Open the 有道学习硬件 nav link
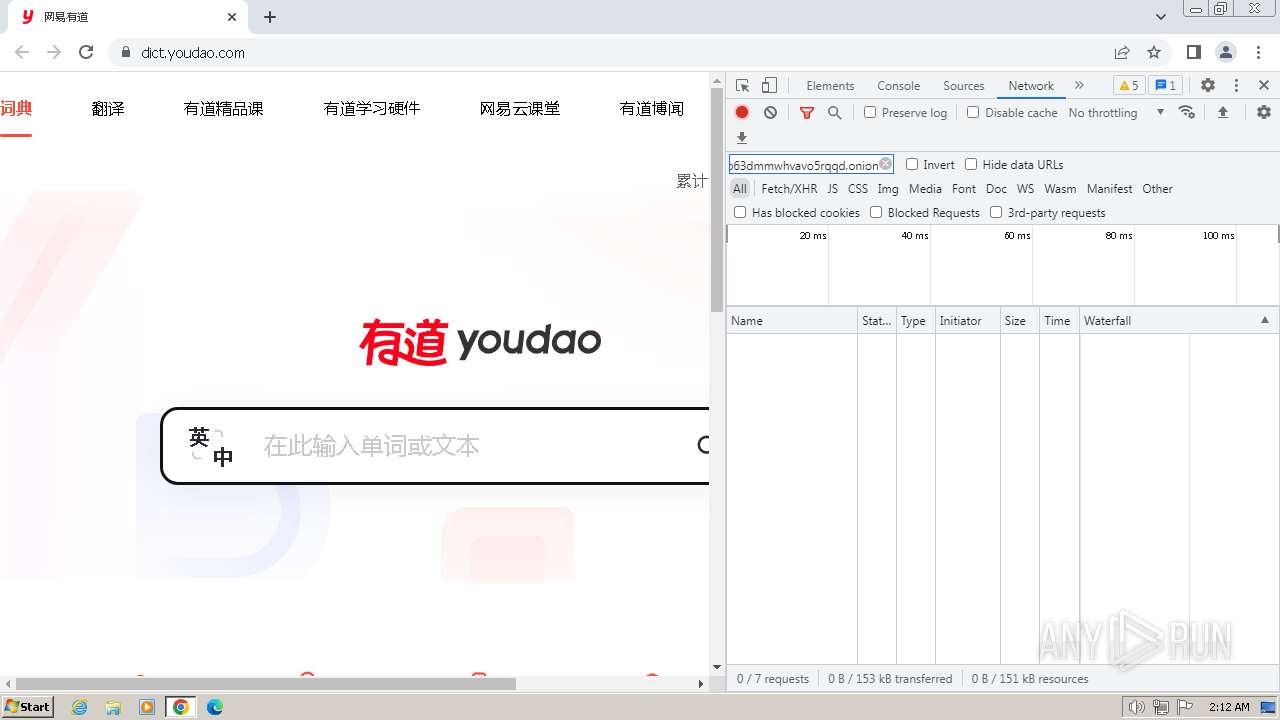1280x720 pixels. click(x=372, y=109)
